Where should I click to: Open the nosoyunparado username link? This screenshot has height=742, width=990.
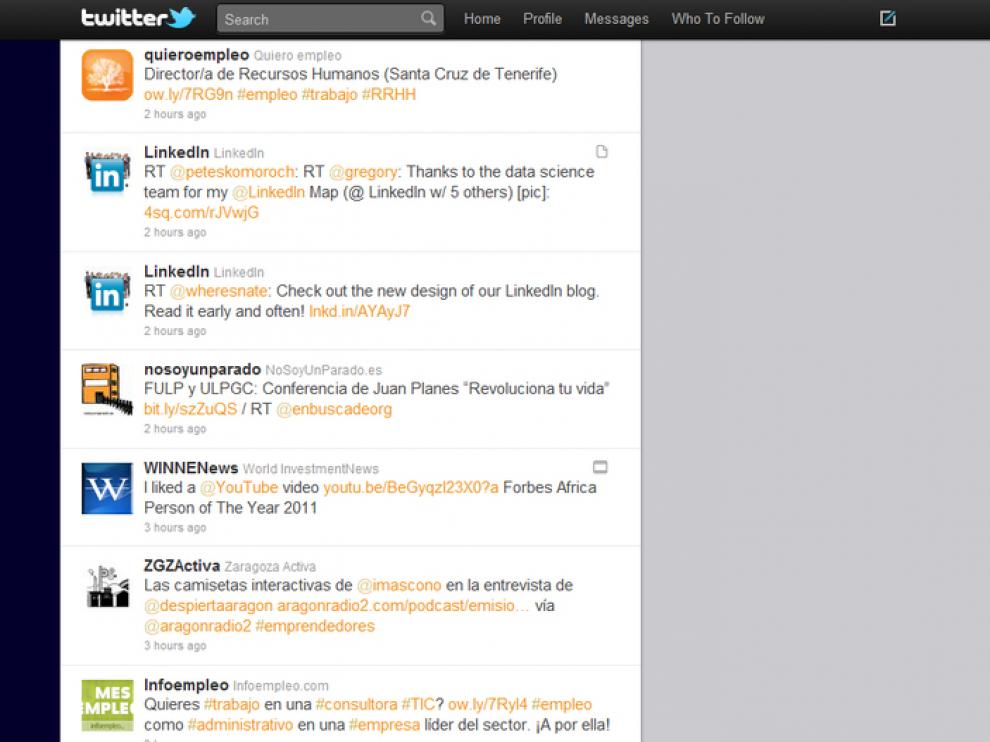click(x=202, y=369)
